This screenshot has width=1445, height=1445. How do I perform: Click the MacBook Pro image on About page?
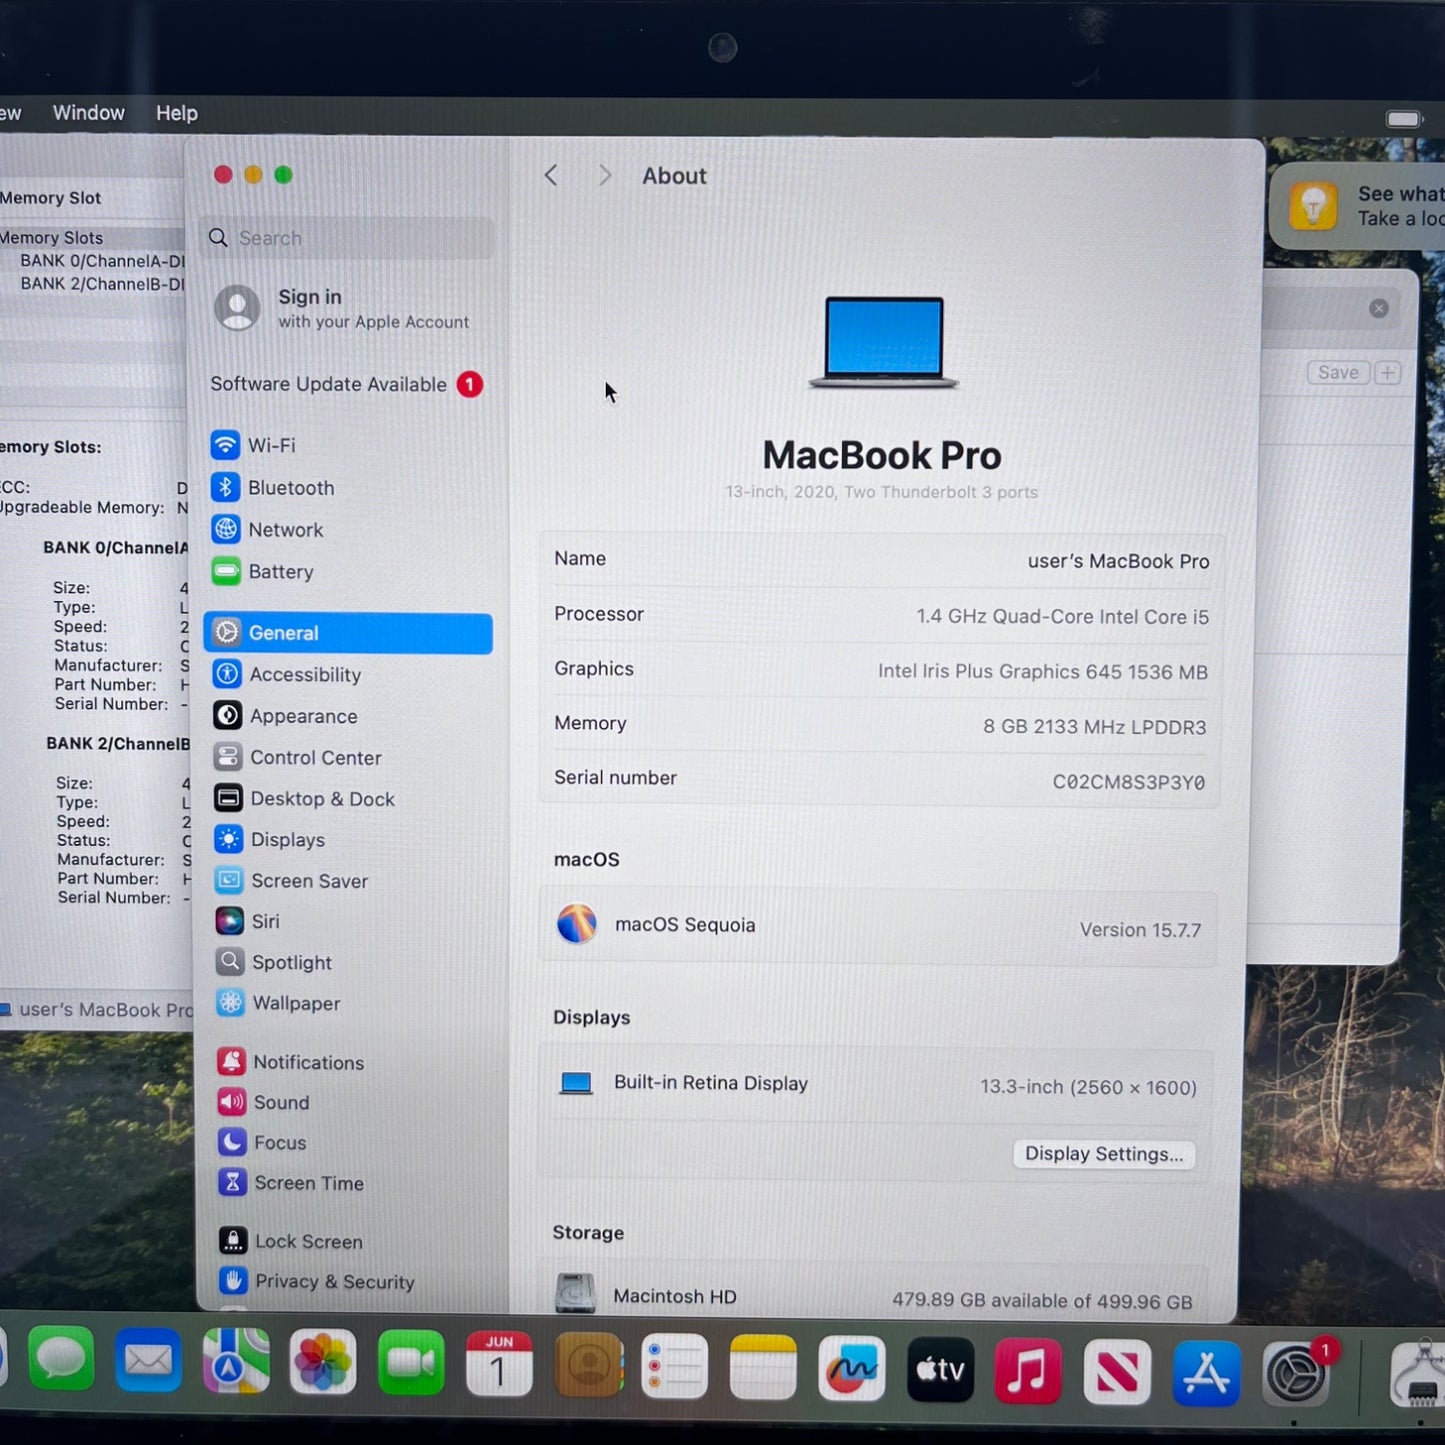pyautogui.click(x=883, y=341)
